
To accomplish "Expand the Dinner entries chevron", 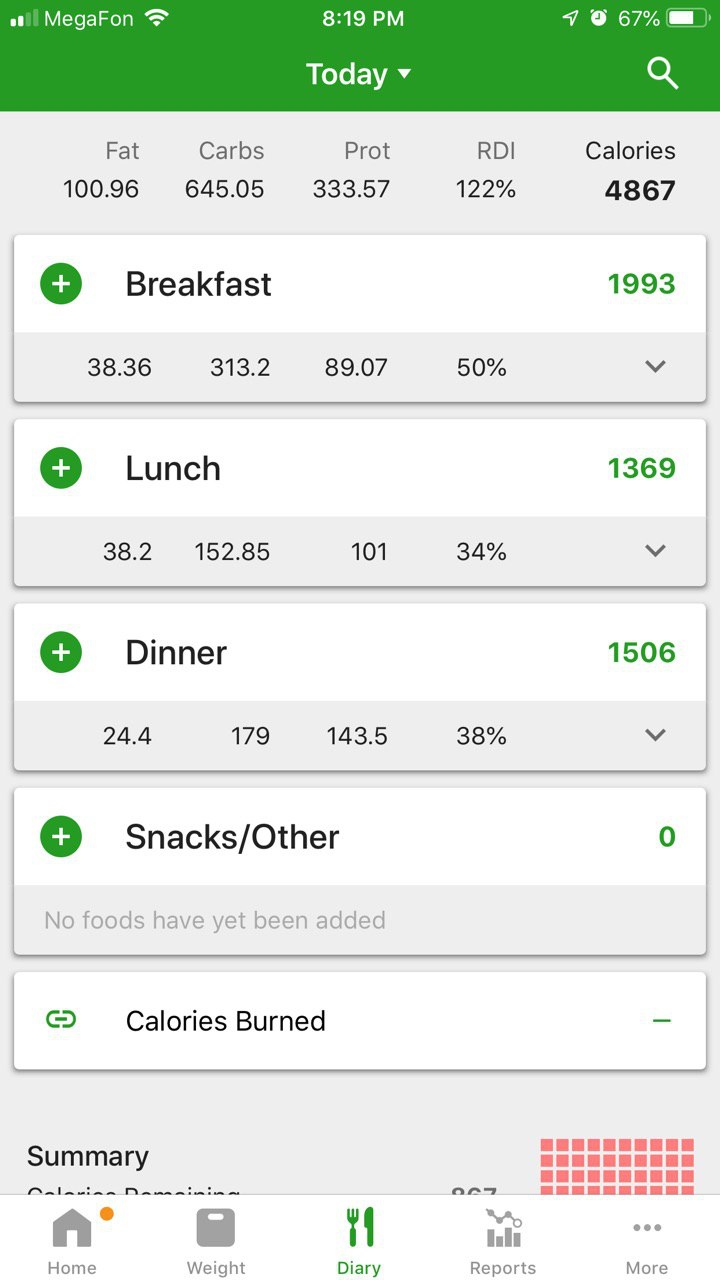I will click(x=655, y=735).
